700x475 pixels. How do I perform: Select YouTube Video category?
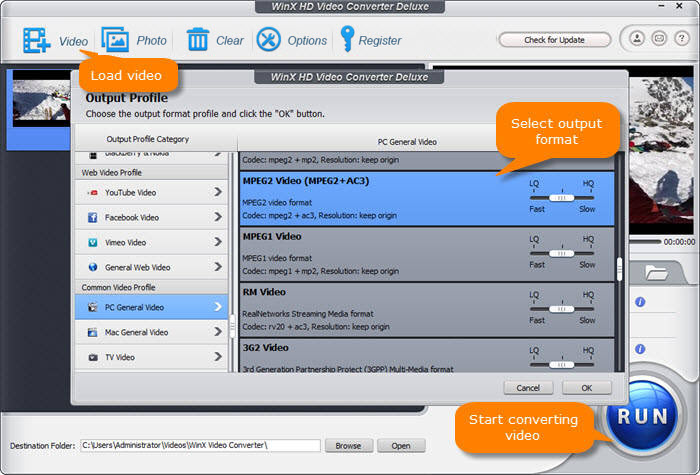coord(151,192)
